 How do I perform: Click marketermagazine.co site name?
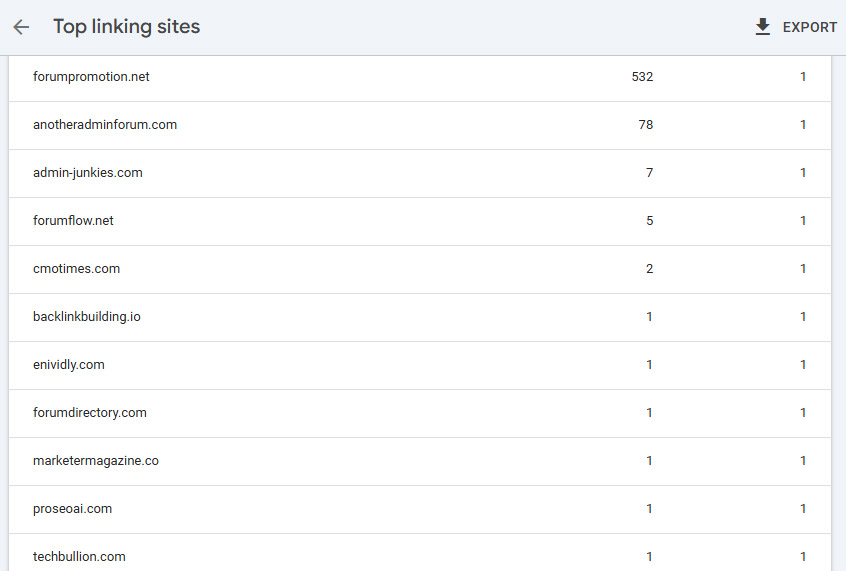click(x=95, y=461)
